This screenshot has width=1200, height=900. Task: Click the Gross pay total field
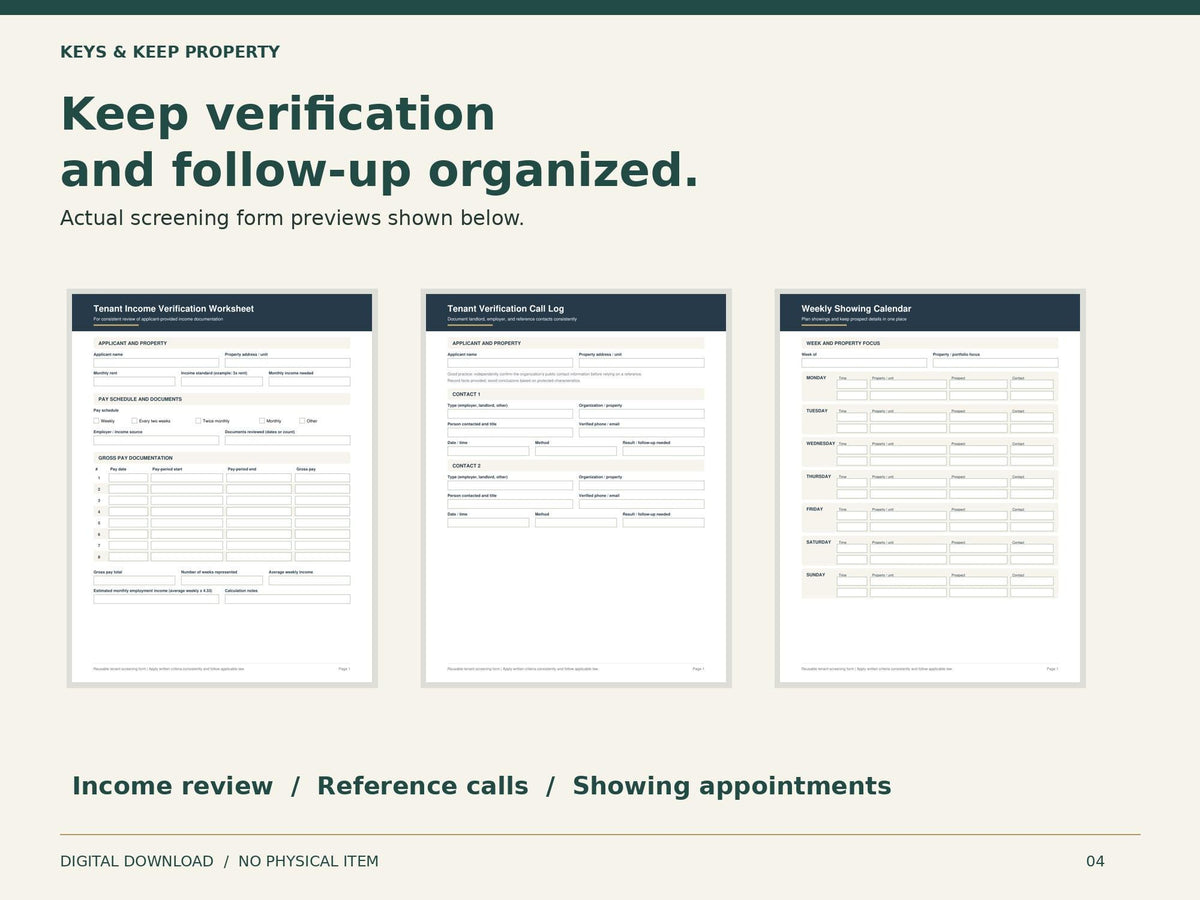134,580
